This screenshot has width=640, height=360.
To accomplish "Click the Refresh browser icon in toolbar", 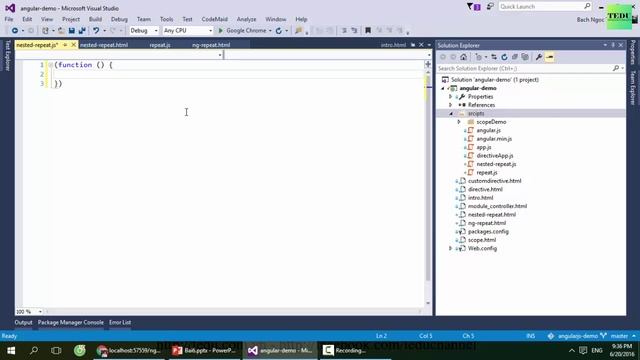I will pos(279,31).
